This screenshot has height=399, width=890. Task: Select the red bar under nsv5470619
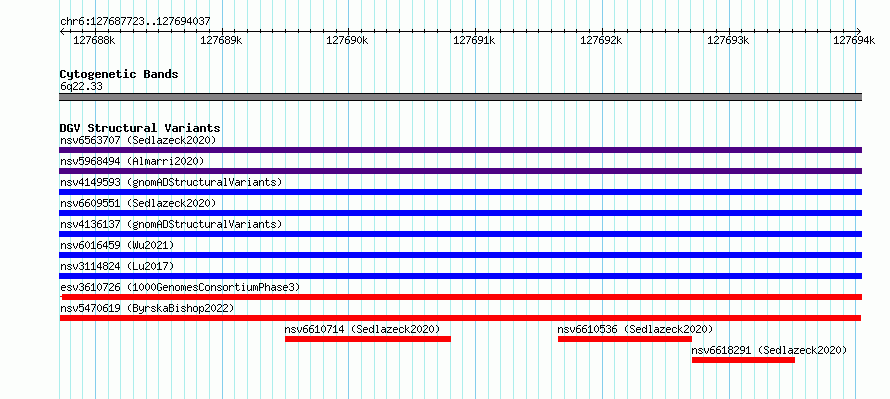(460, 318)
